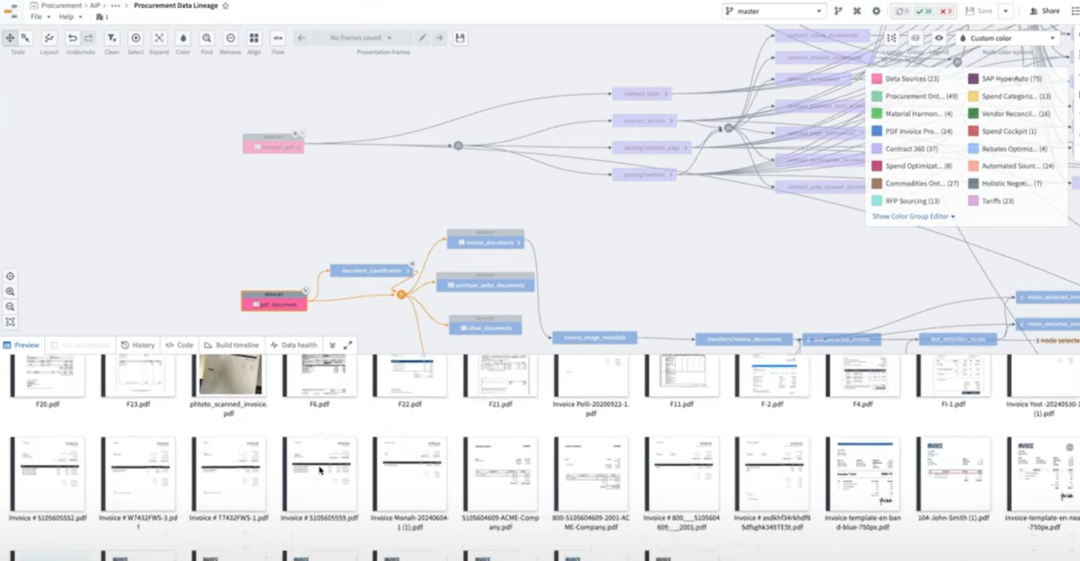Select the Contract 360 color swatch
The image size is (1080, 561).
[877, 148]
